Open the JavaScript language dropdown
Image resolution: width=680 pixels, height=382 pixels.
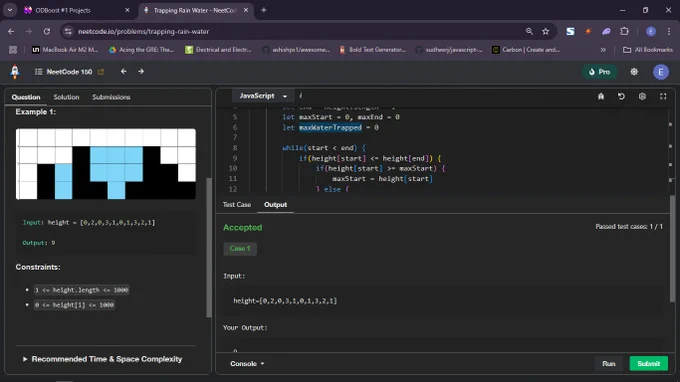tap(263, 96)
